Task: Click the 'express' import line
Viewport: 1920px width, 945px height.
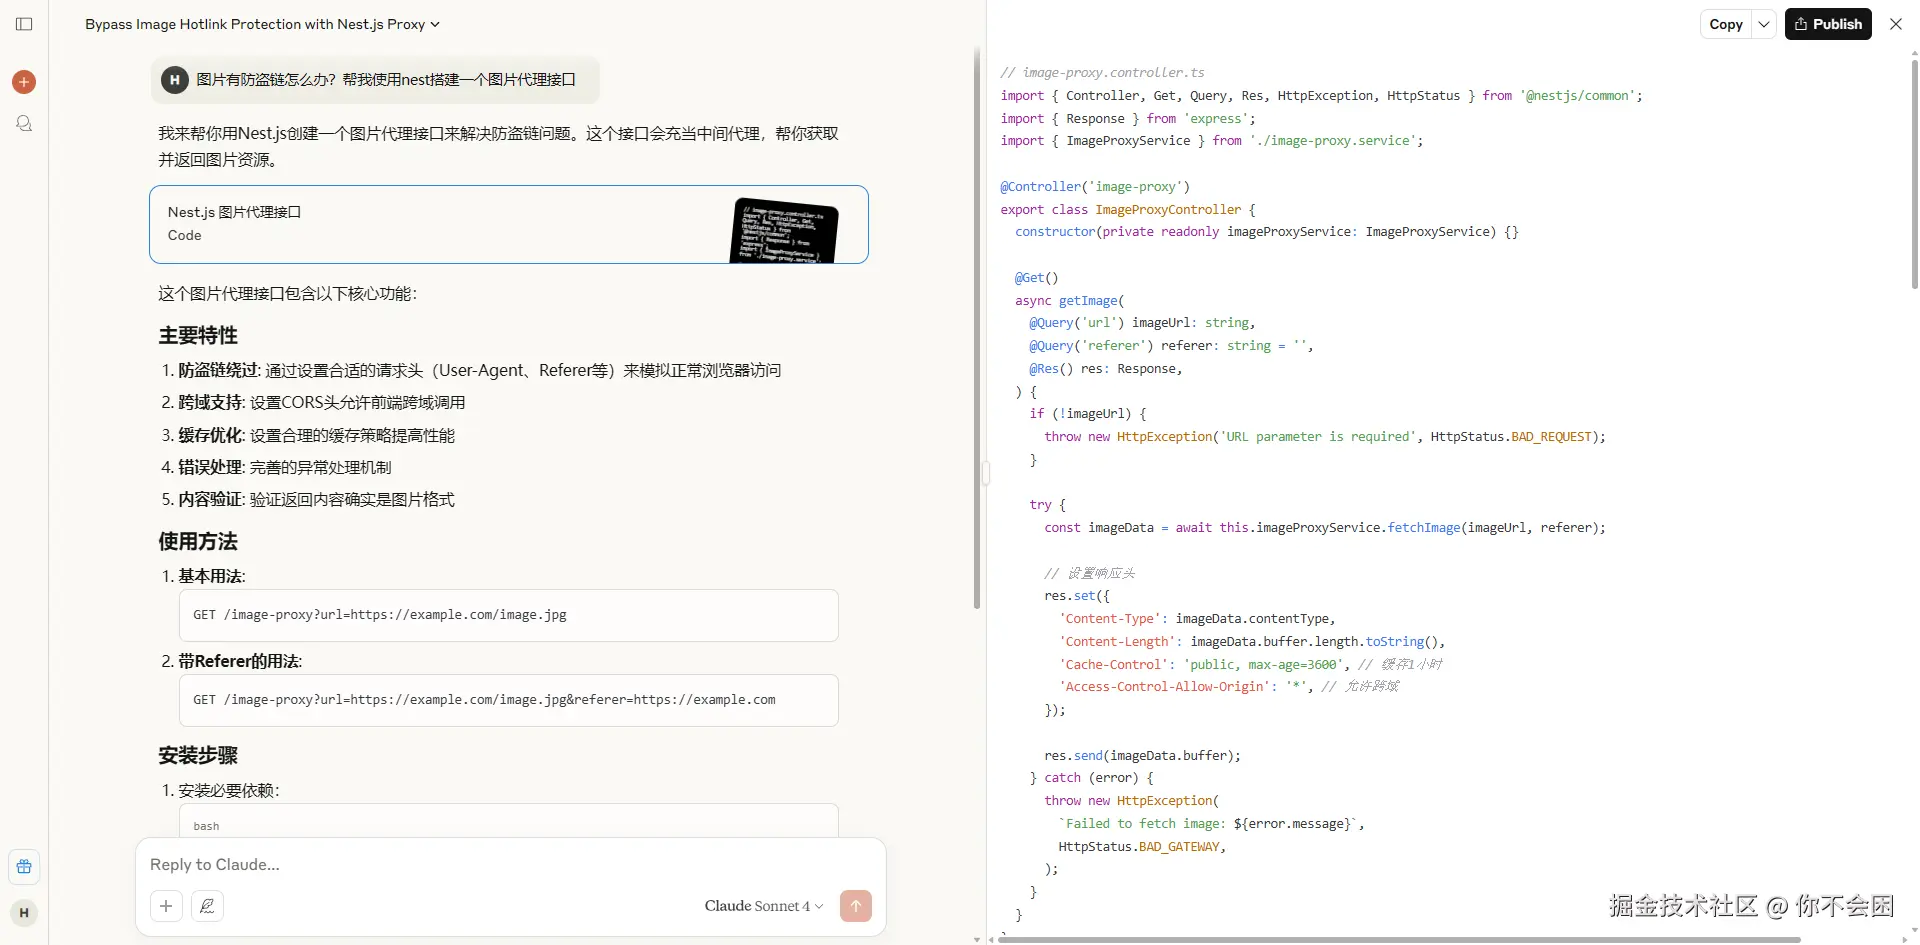Action: pyautogui.click(x=1128, y=119)
